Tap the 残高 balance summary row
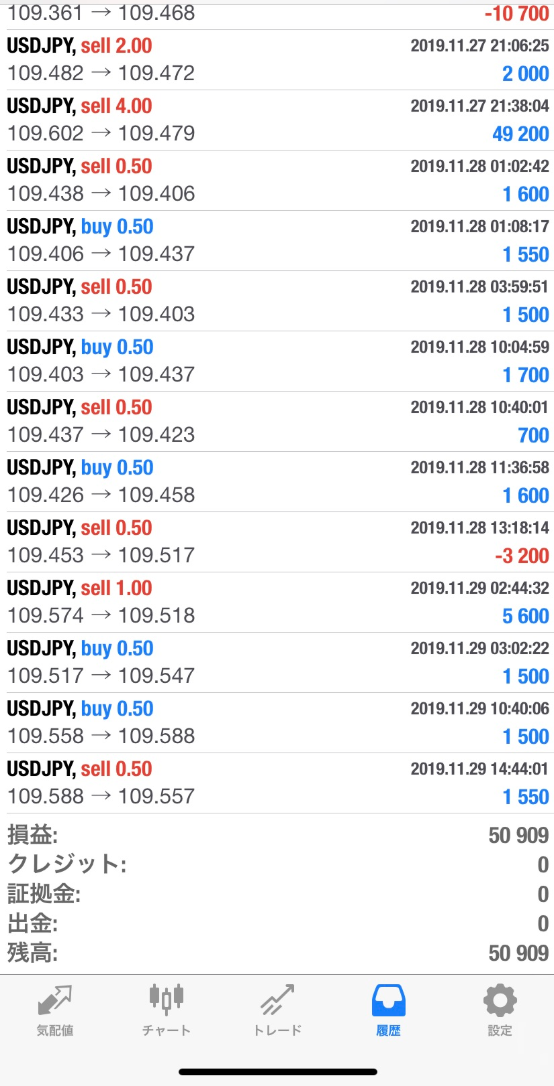Viewport: 554px width, 1086px height. [x=277, y=953]
